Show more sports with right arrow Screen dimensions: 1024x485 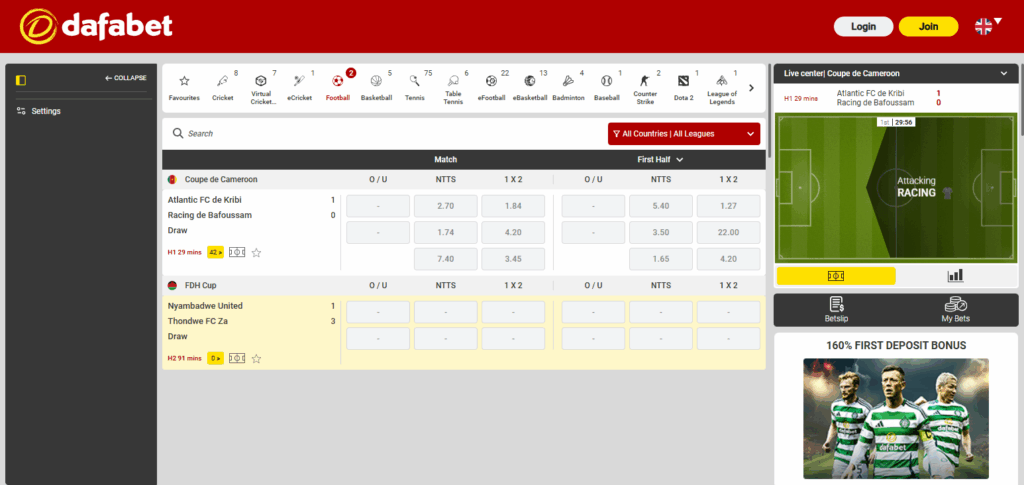pos(751,87)
